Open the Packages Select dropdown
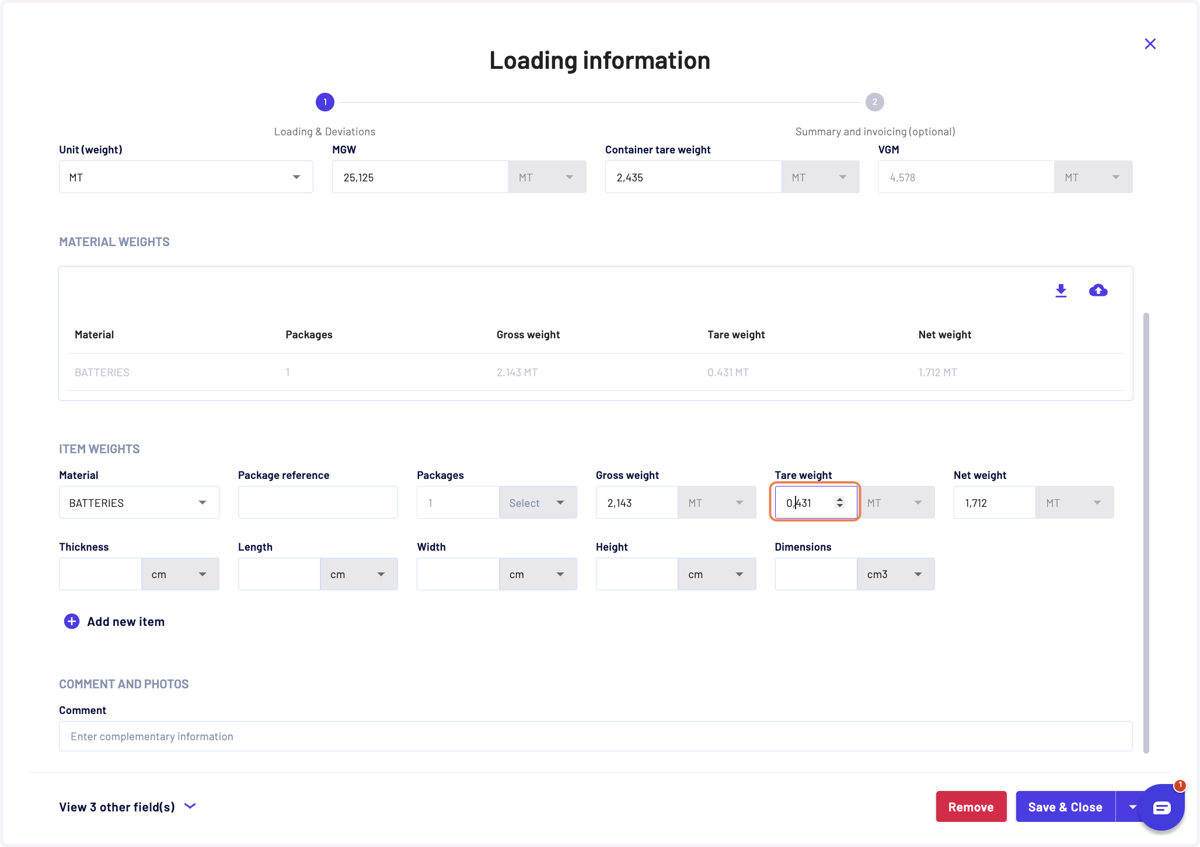Viewport: 1200px width, 847px height. point(538,503)
